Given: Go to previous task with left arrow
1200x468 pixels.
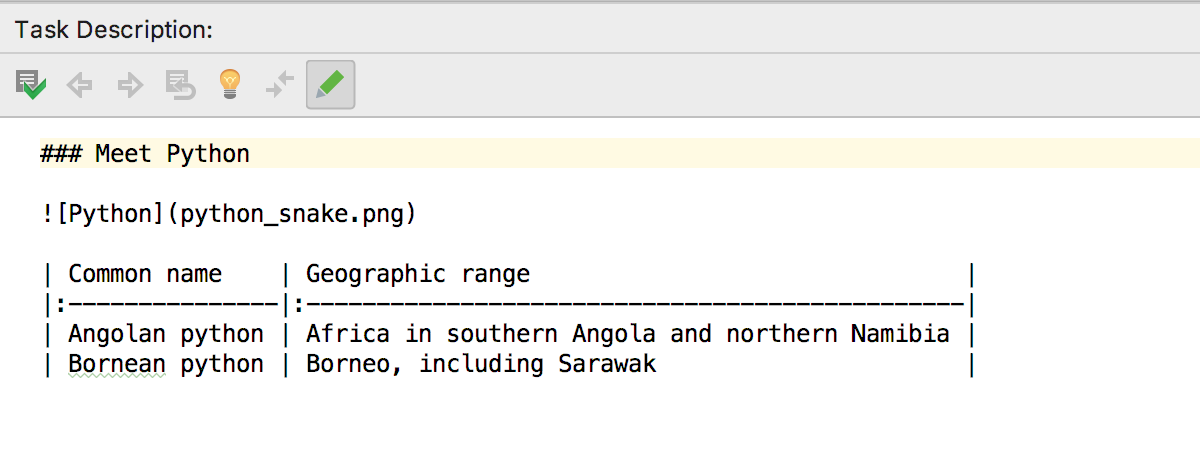Looking at the screenshot, I should click(80, 85).
